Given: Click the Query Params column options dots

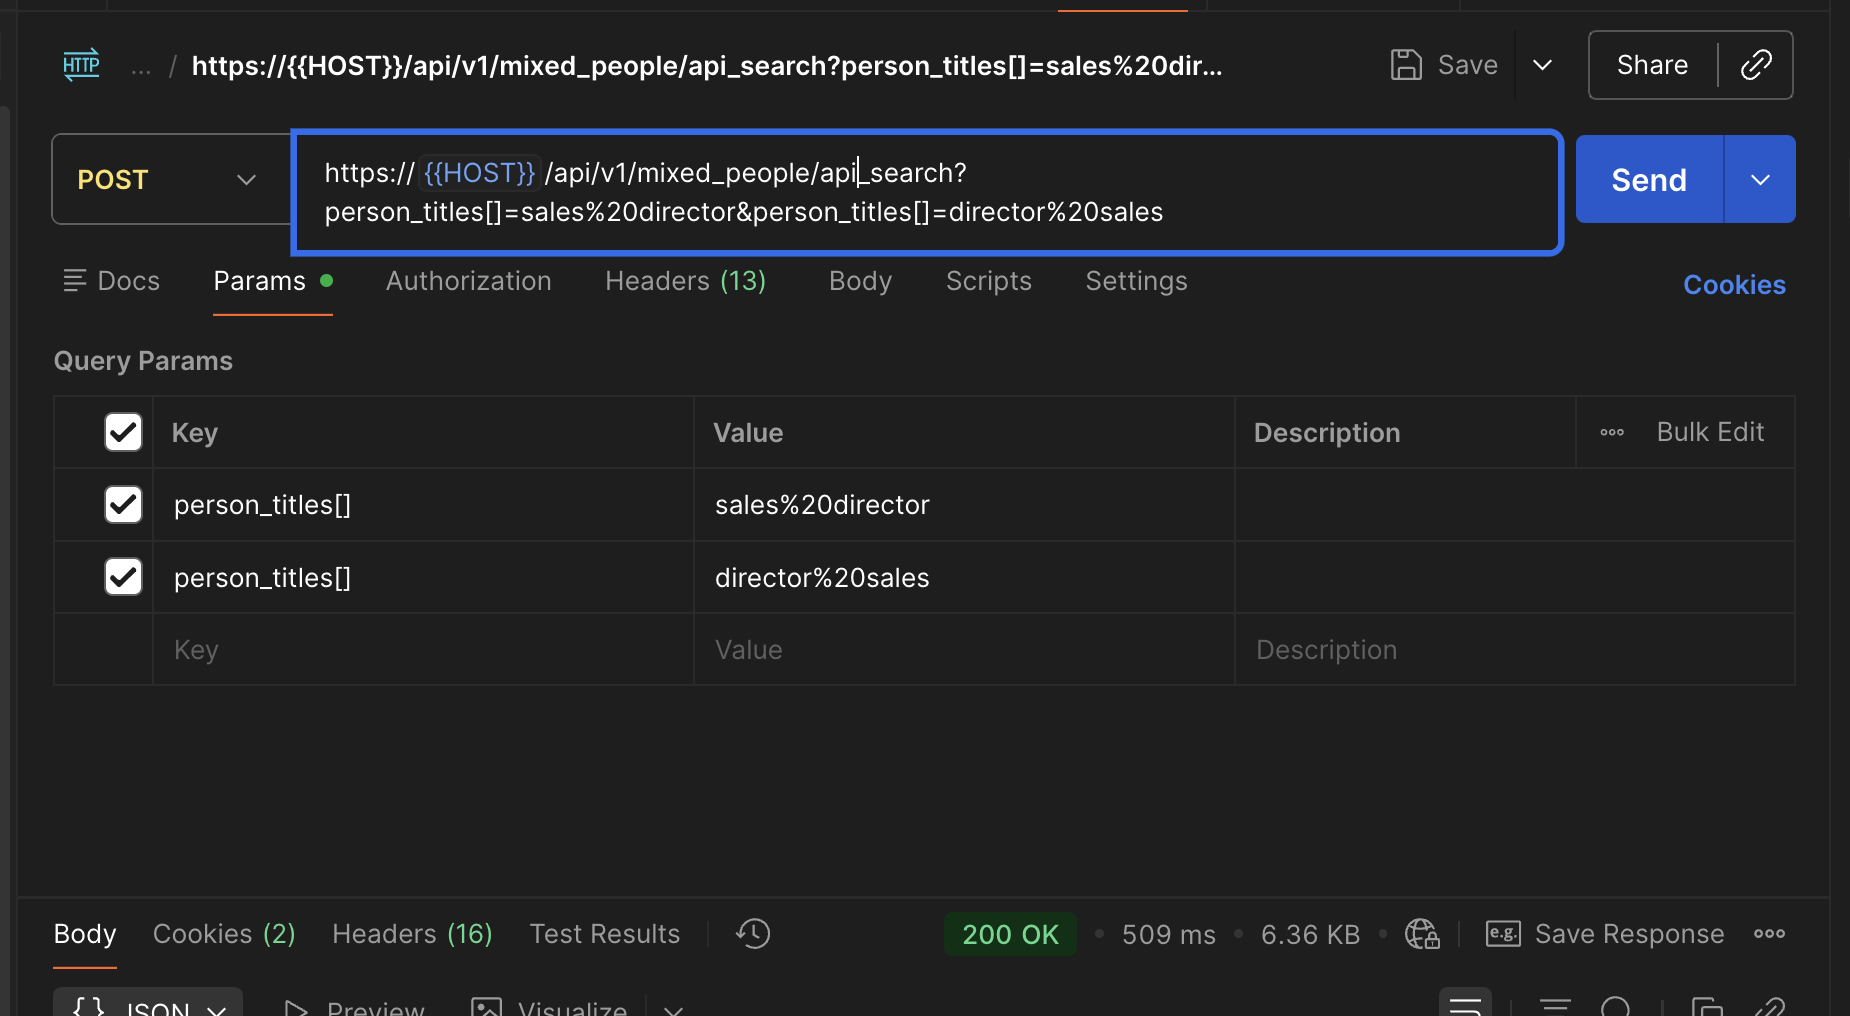Looking at the screenshot, I should [x=1612, y=433].
